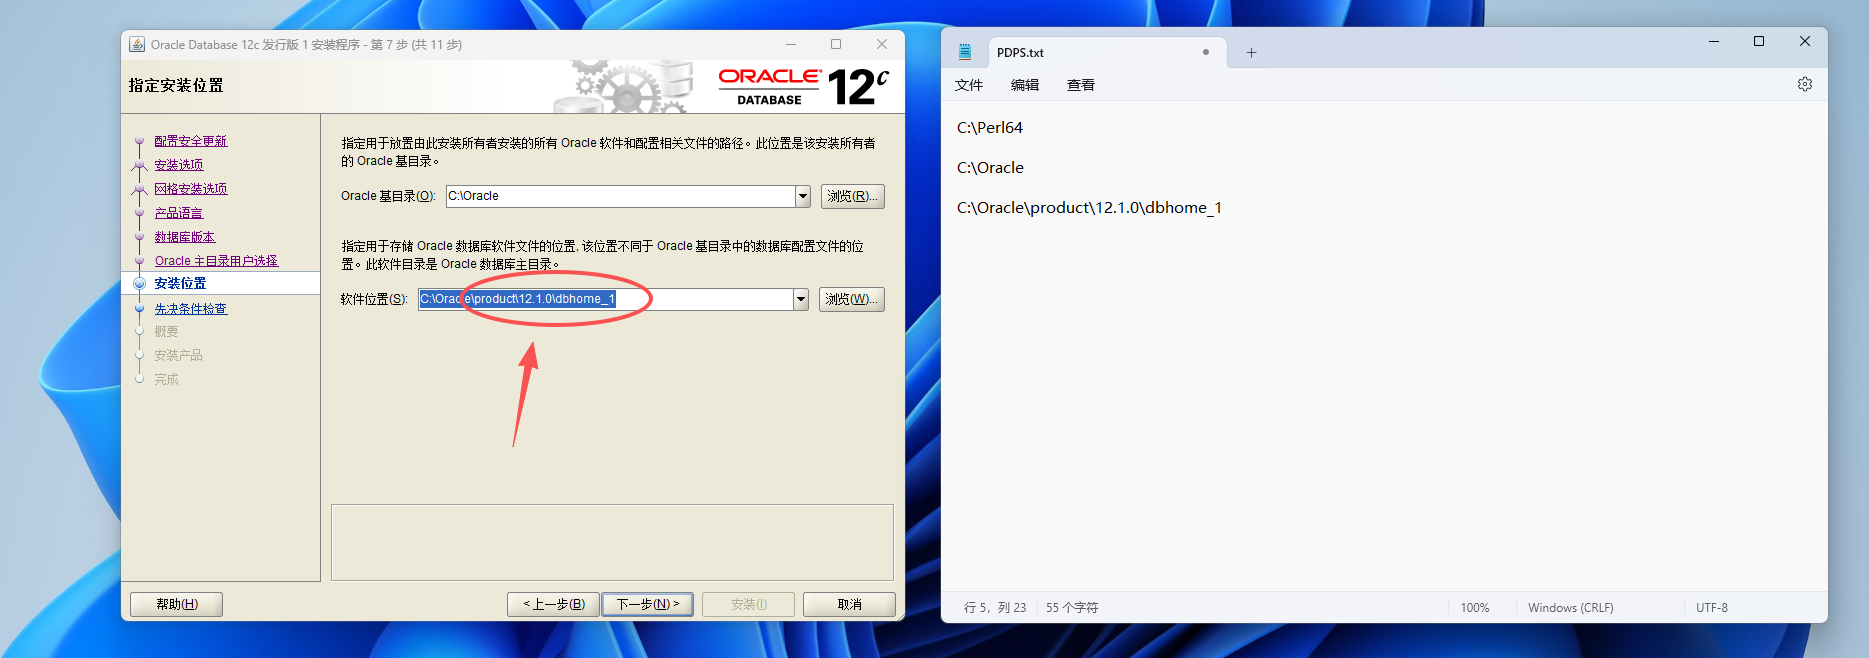Close the Oracle installer window
This screenshot has width=1869, height=658.
click(882, 44)
